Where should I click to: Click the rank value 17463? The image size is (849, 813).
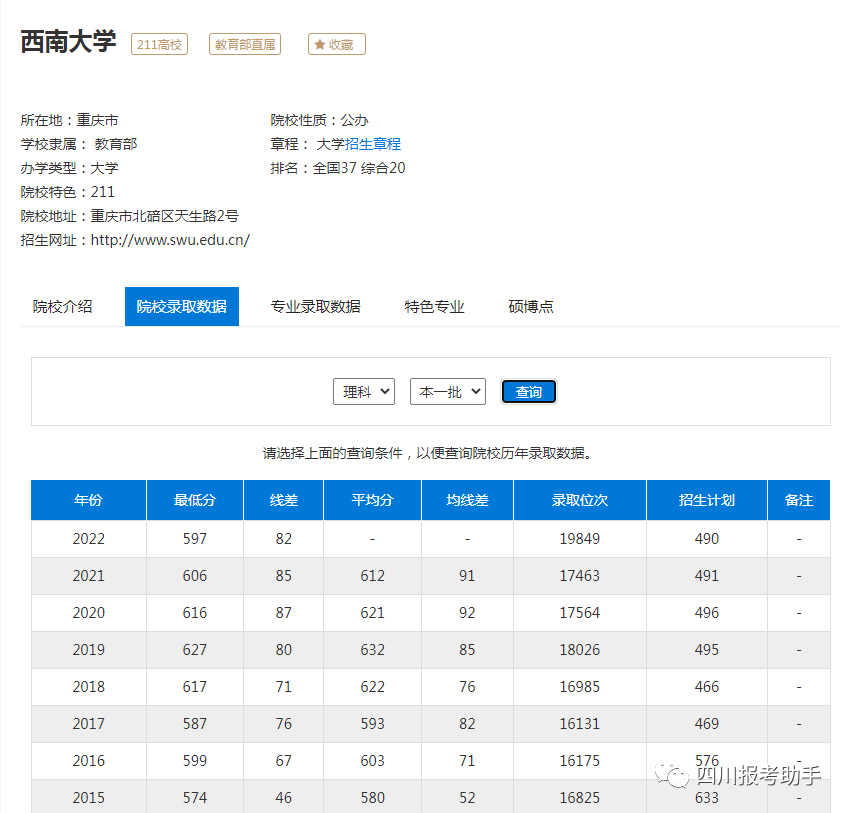580,576
